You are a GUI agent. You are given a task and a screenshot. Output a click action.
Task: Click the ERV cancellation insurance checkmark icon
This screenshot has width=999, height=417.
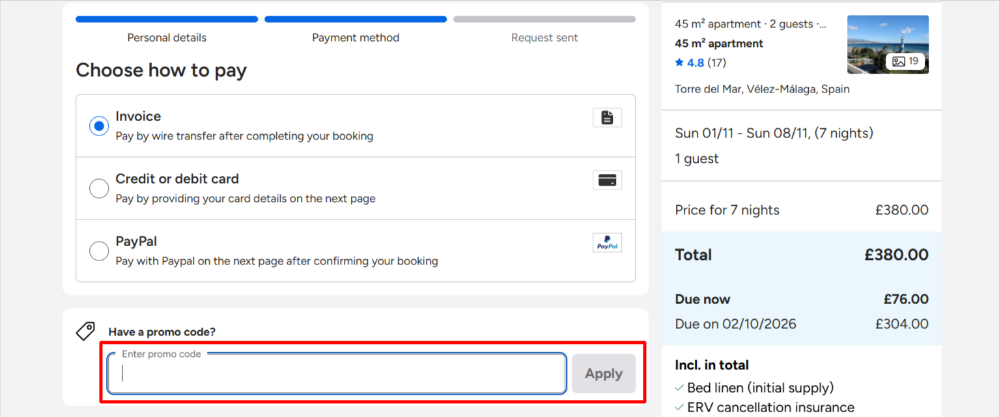click(679, 407)
